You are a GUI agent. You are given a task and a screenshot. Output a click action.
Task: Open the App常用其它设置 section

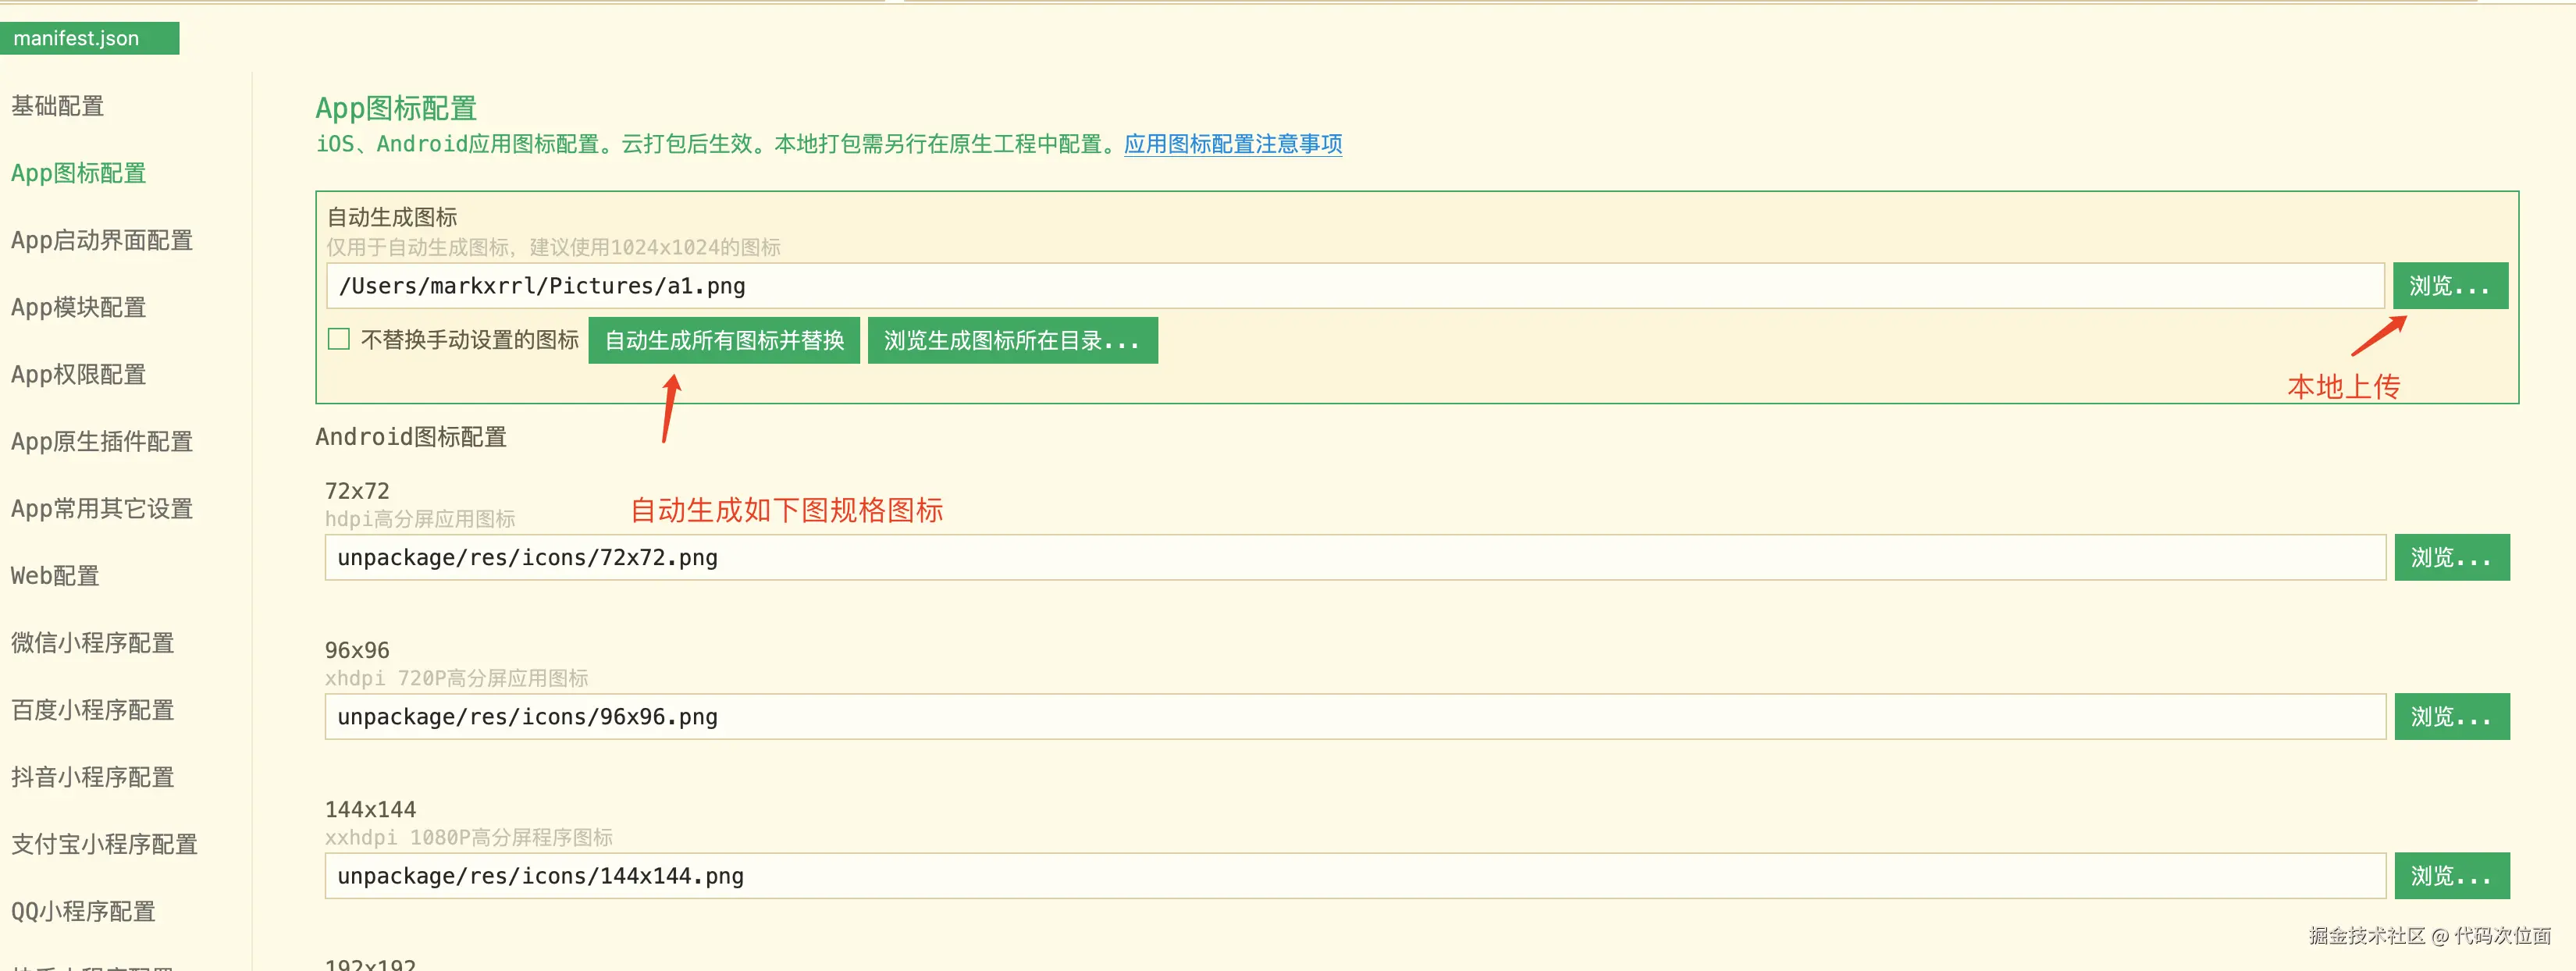[101, 508]
